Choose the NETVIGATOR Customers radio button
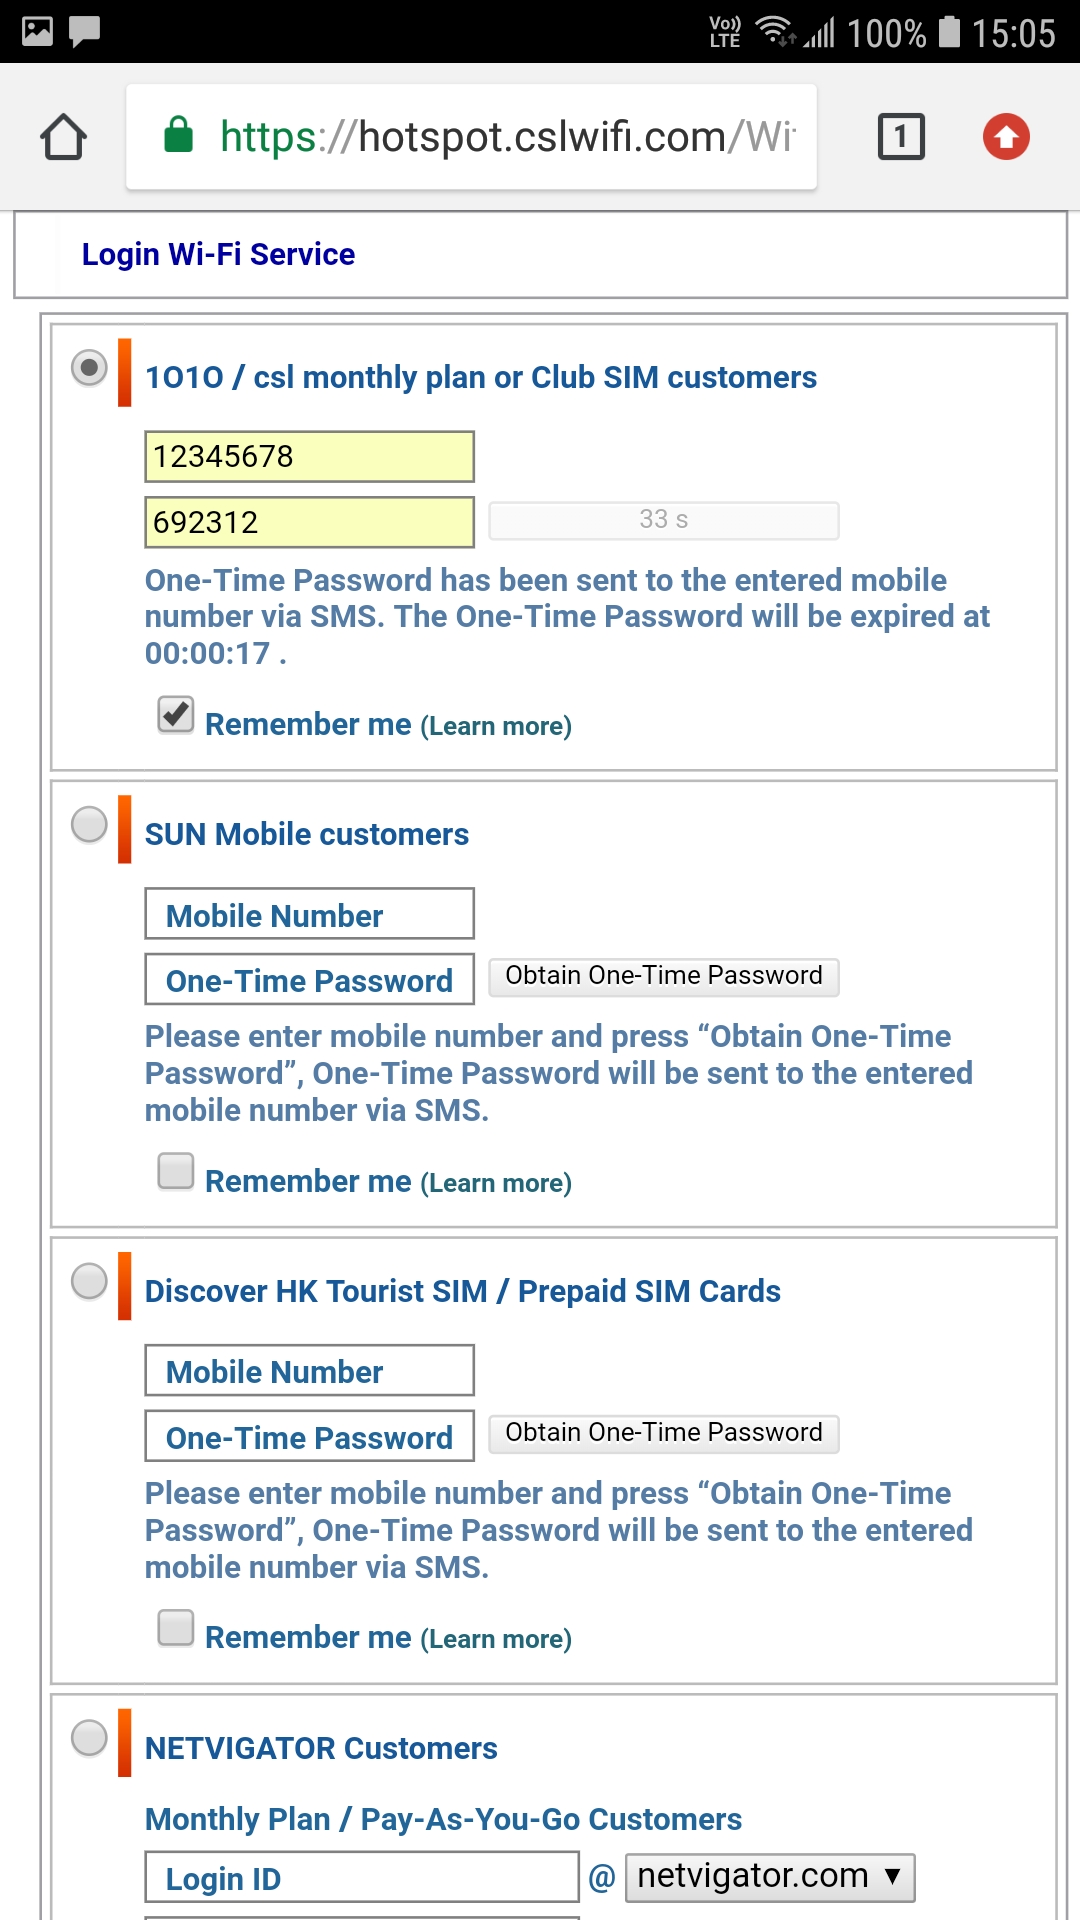 (89, 1738)
